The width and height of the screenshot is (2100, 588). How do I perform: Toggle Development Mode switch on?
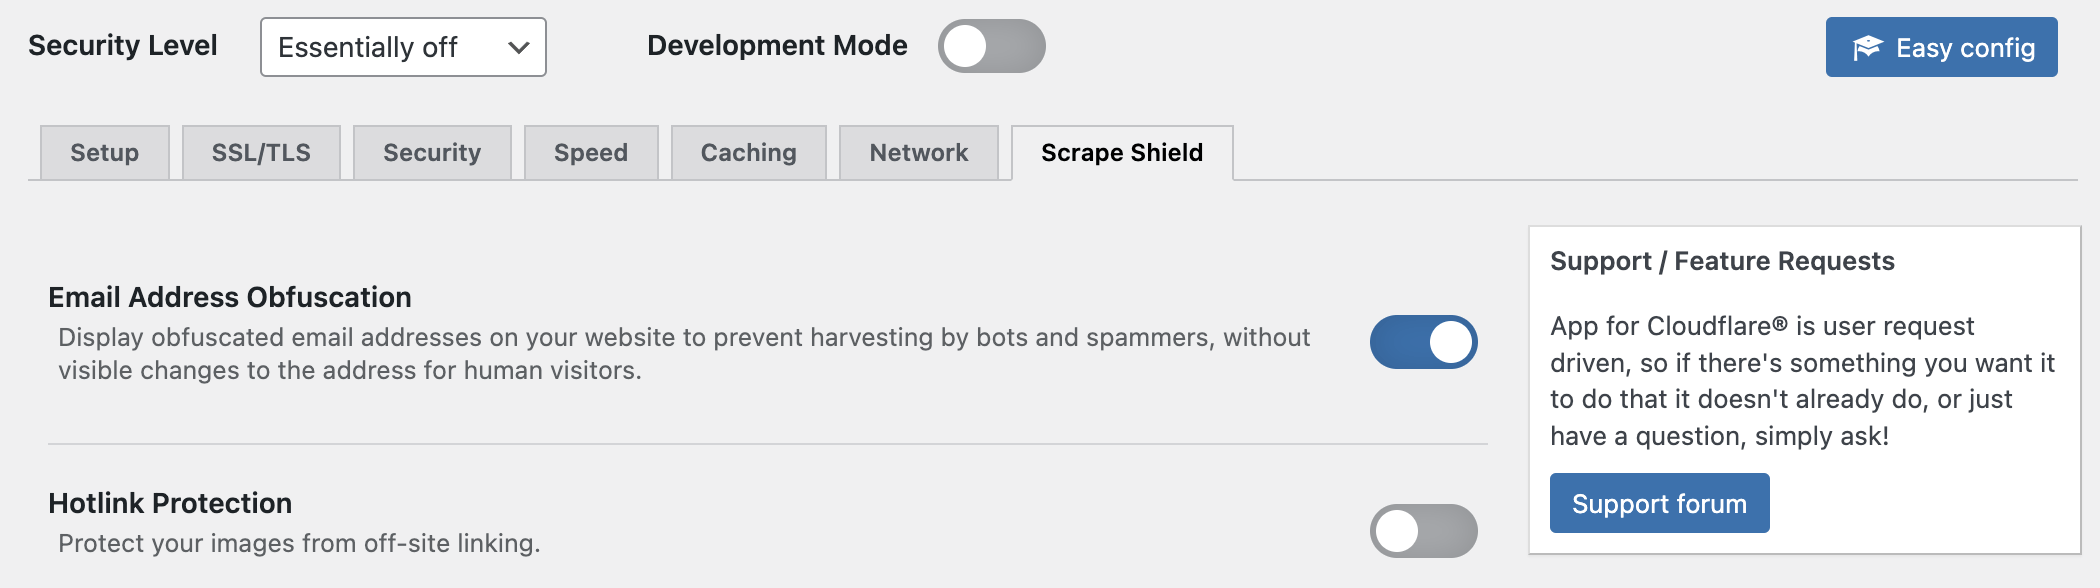(992, 46)
